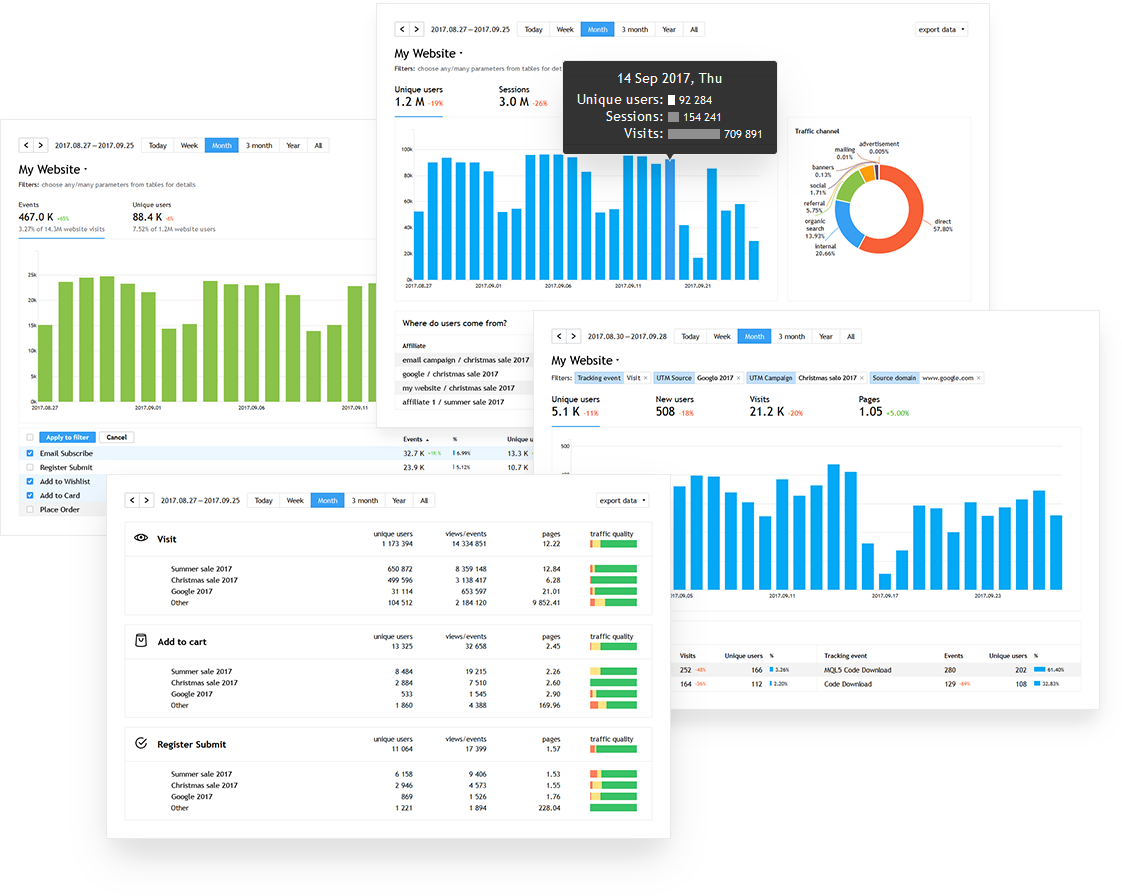Click previous arrow in filtered window dated 2017.08.30
Viewport: 1122px width, 896px height.
(x=559, y=336)
